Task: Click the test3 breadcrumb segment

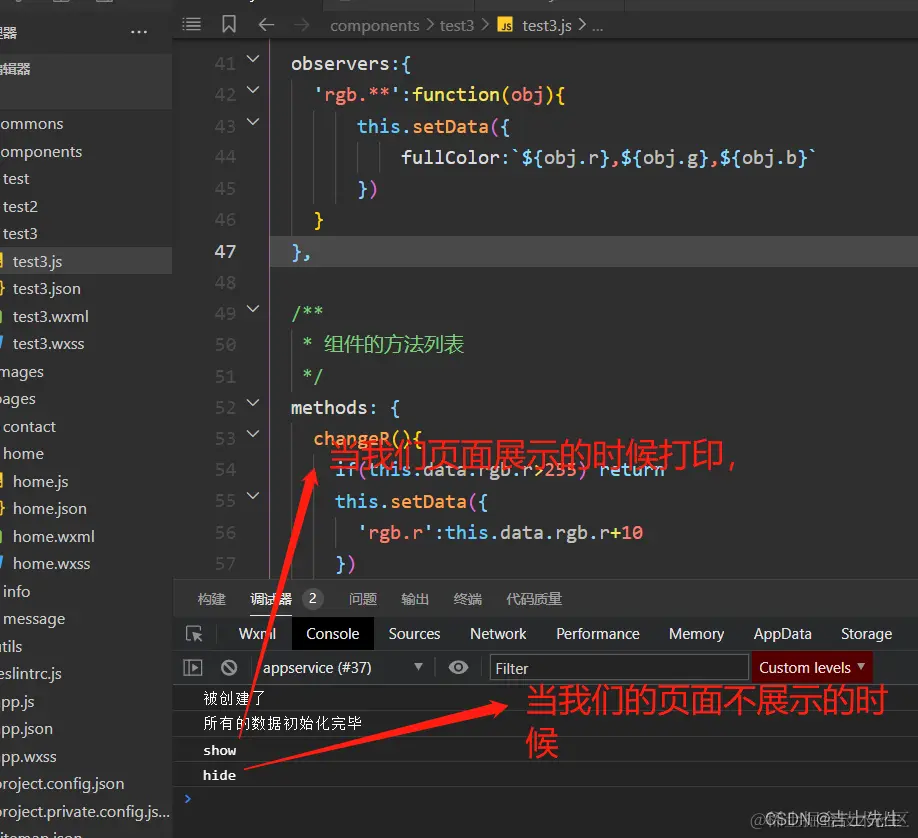Action: point(457,26)
